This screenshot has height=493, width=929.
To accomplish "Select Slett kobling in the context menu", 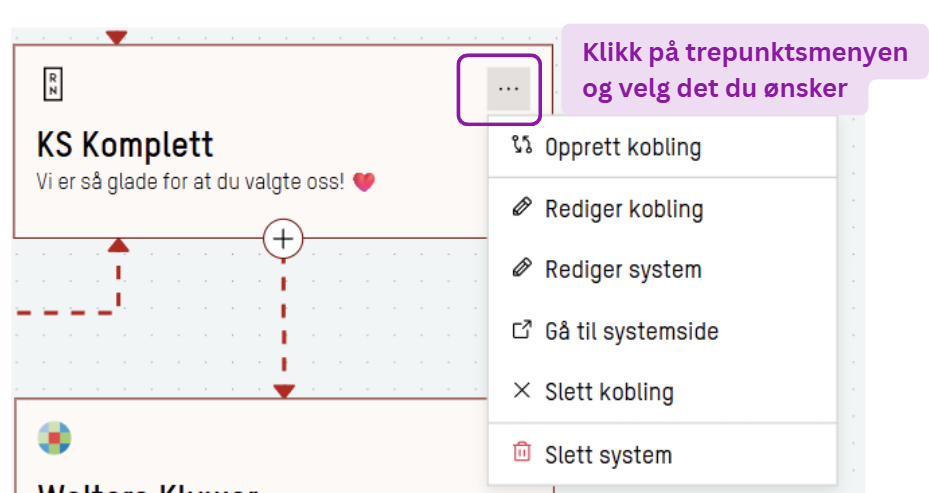I will [x=609, y=392].
